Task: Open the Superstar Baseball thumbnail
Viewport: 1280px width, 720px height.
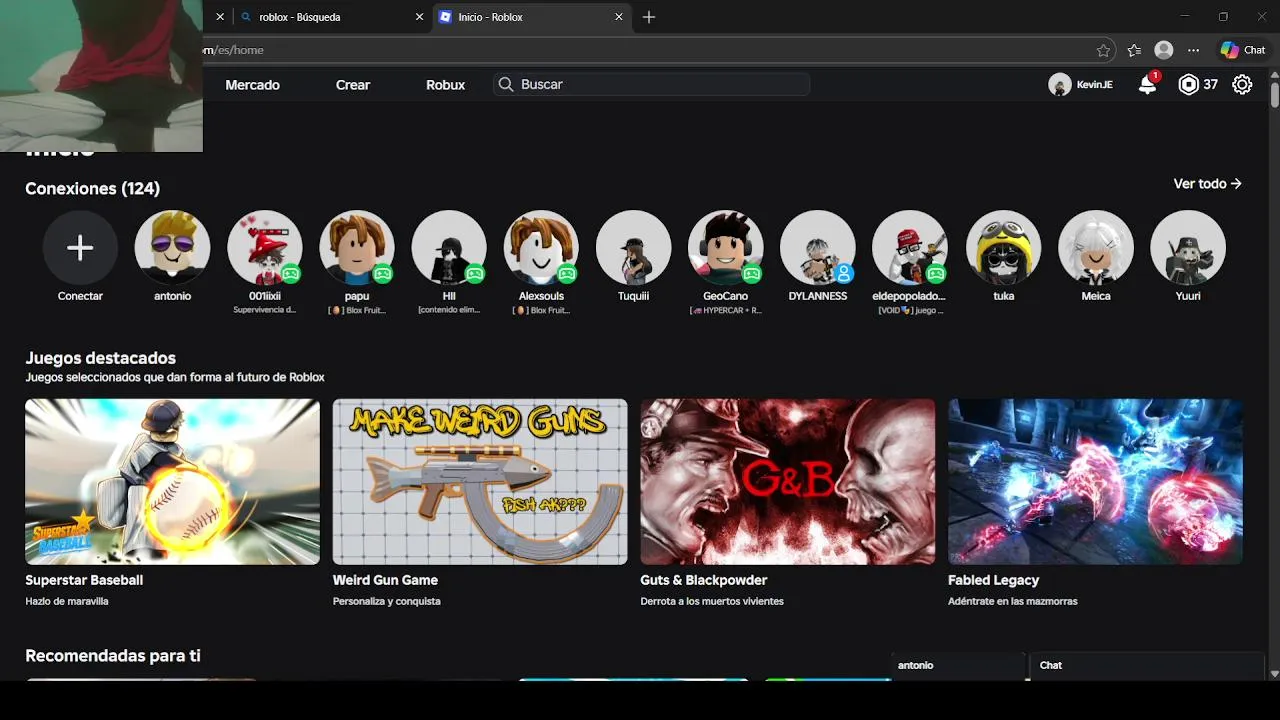Action: 172,482
